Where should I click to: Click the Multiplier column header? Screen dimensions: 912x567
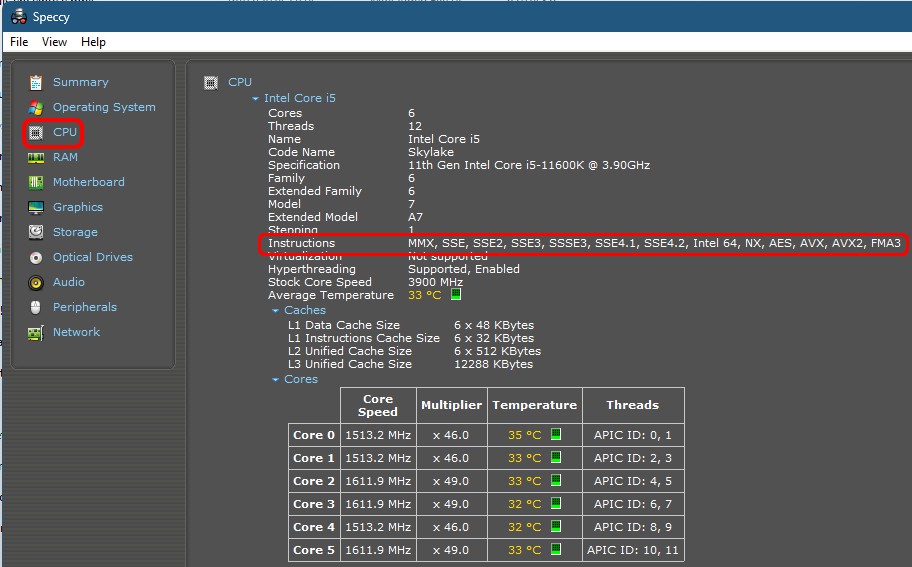(x=451, y=406)
